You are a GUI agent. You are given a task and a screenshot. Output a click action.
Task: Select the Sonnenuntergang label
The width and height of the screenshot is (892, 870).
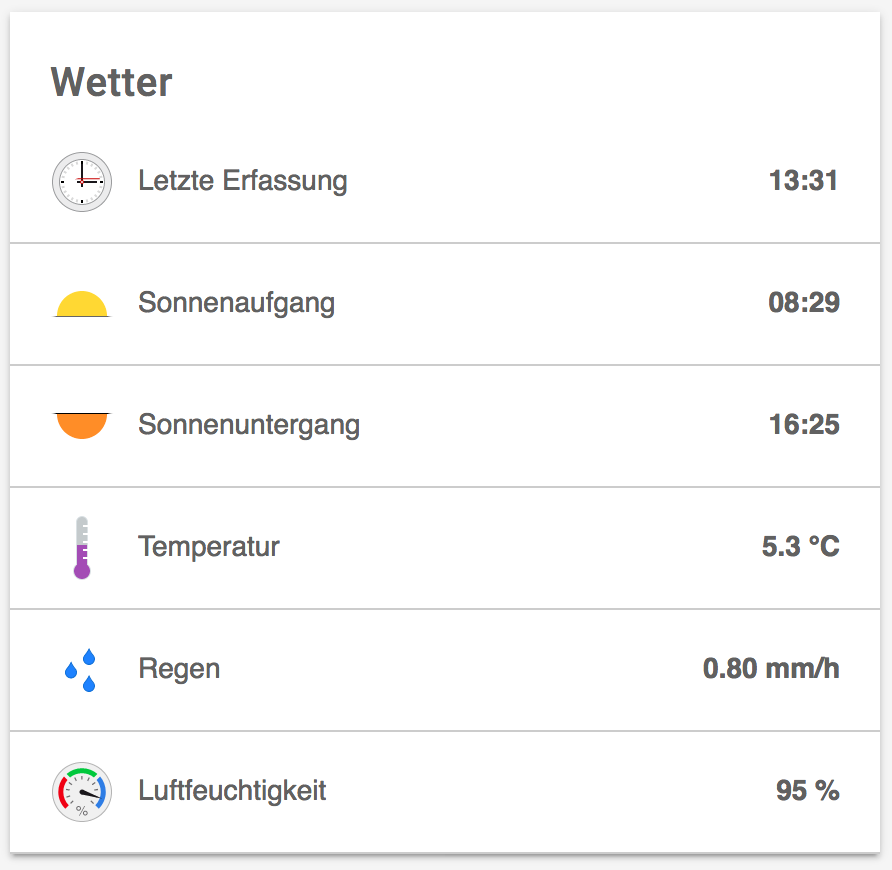point(249,425)
